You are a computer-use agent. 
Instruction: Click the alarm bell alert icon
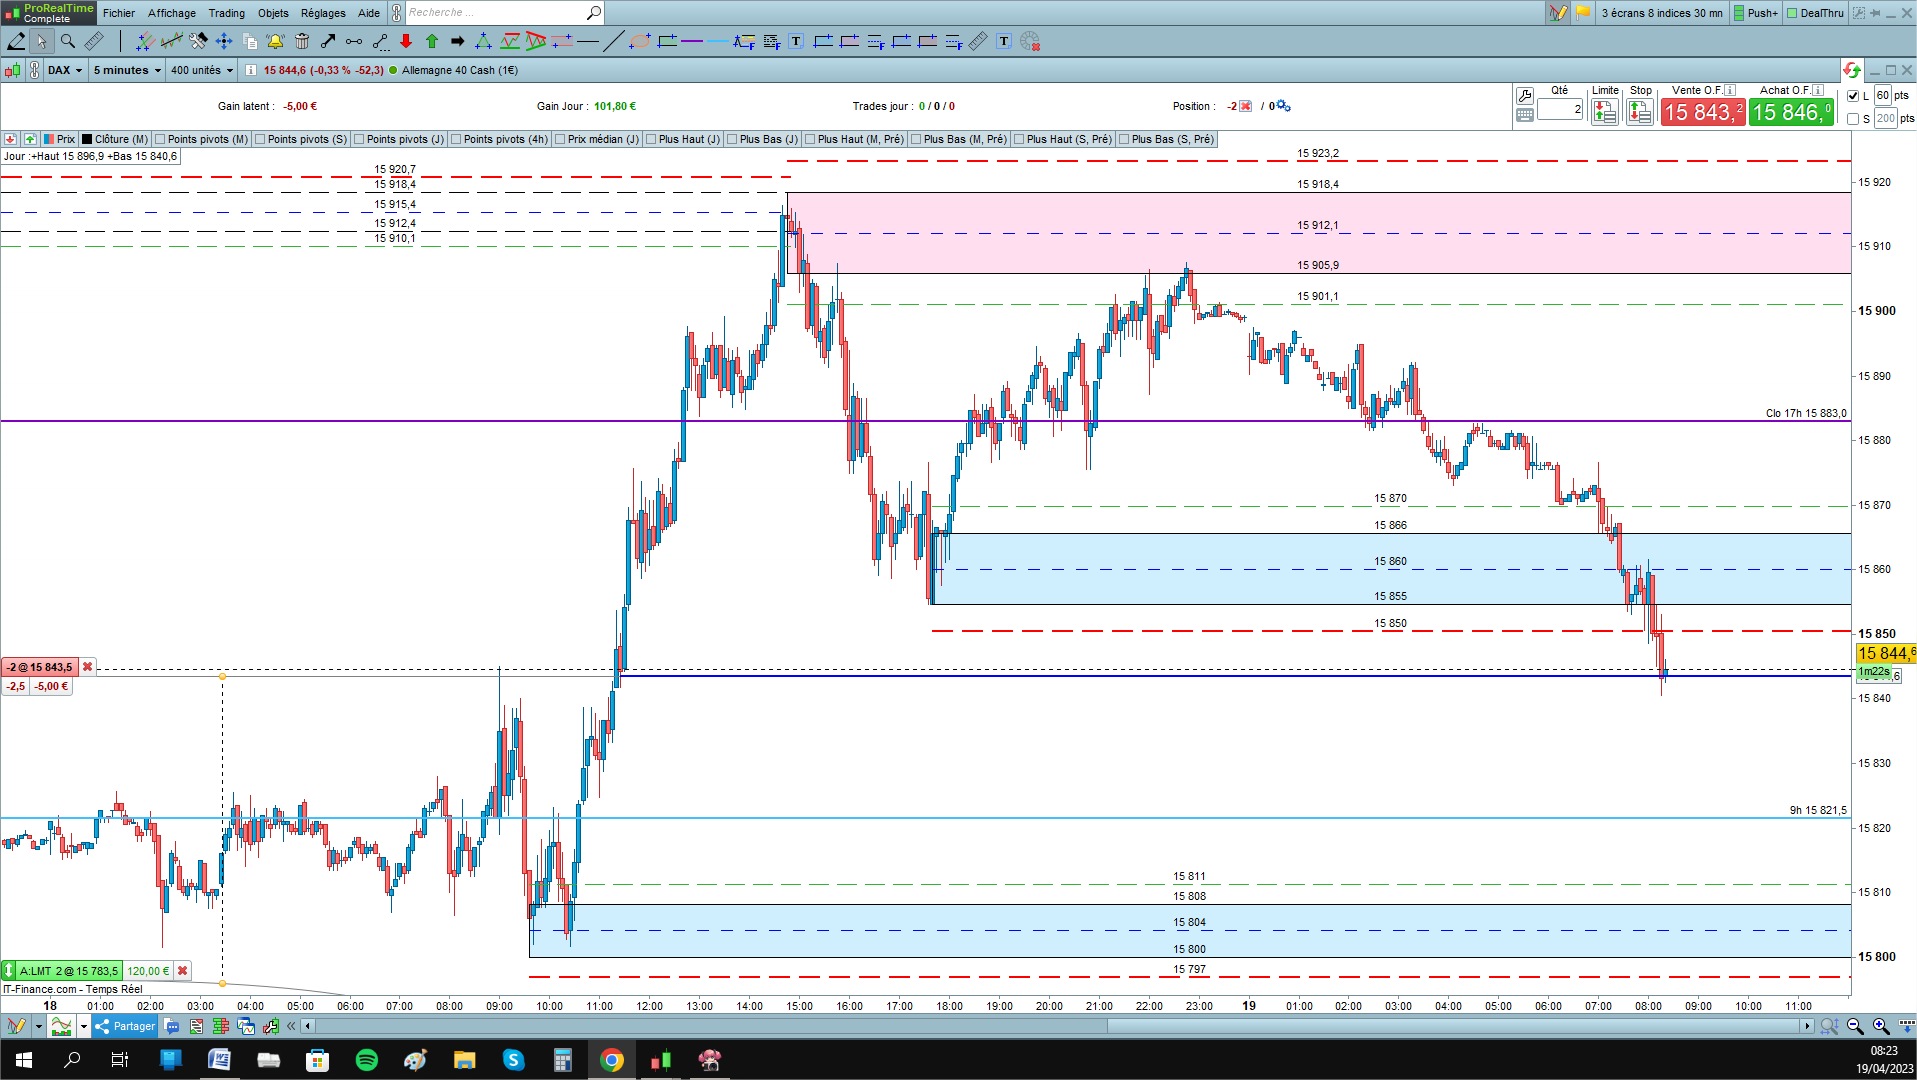(x=275, y=41)
